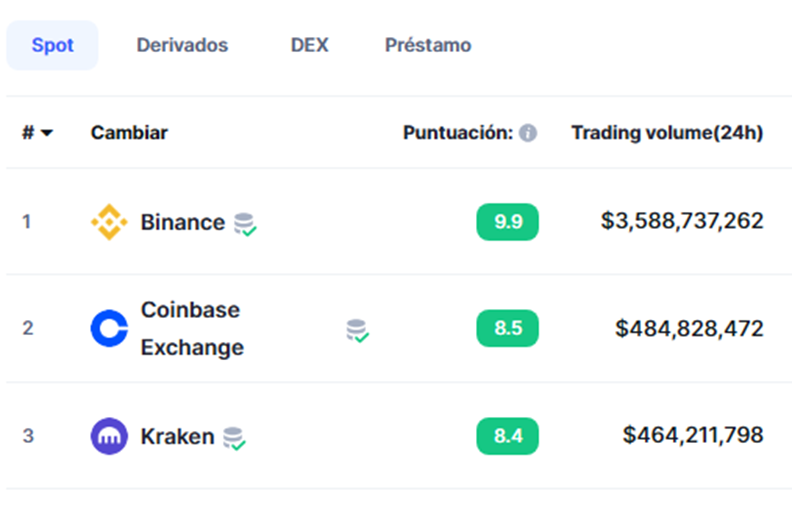Open the Binance exchange link
Viewport: 792px width, 505px height.
(x=183, y=222)
